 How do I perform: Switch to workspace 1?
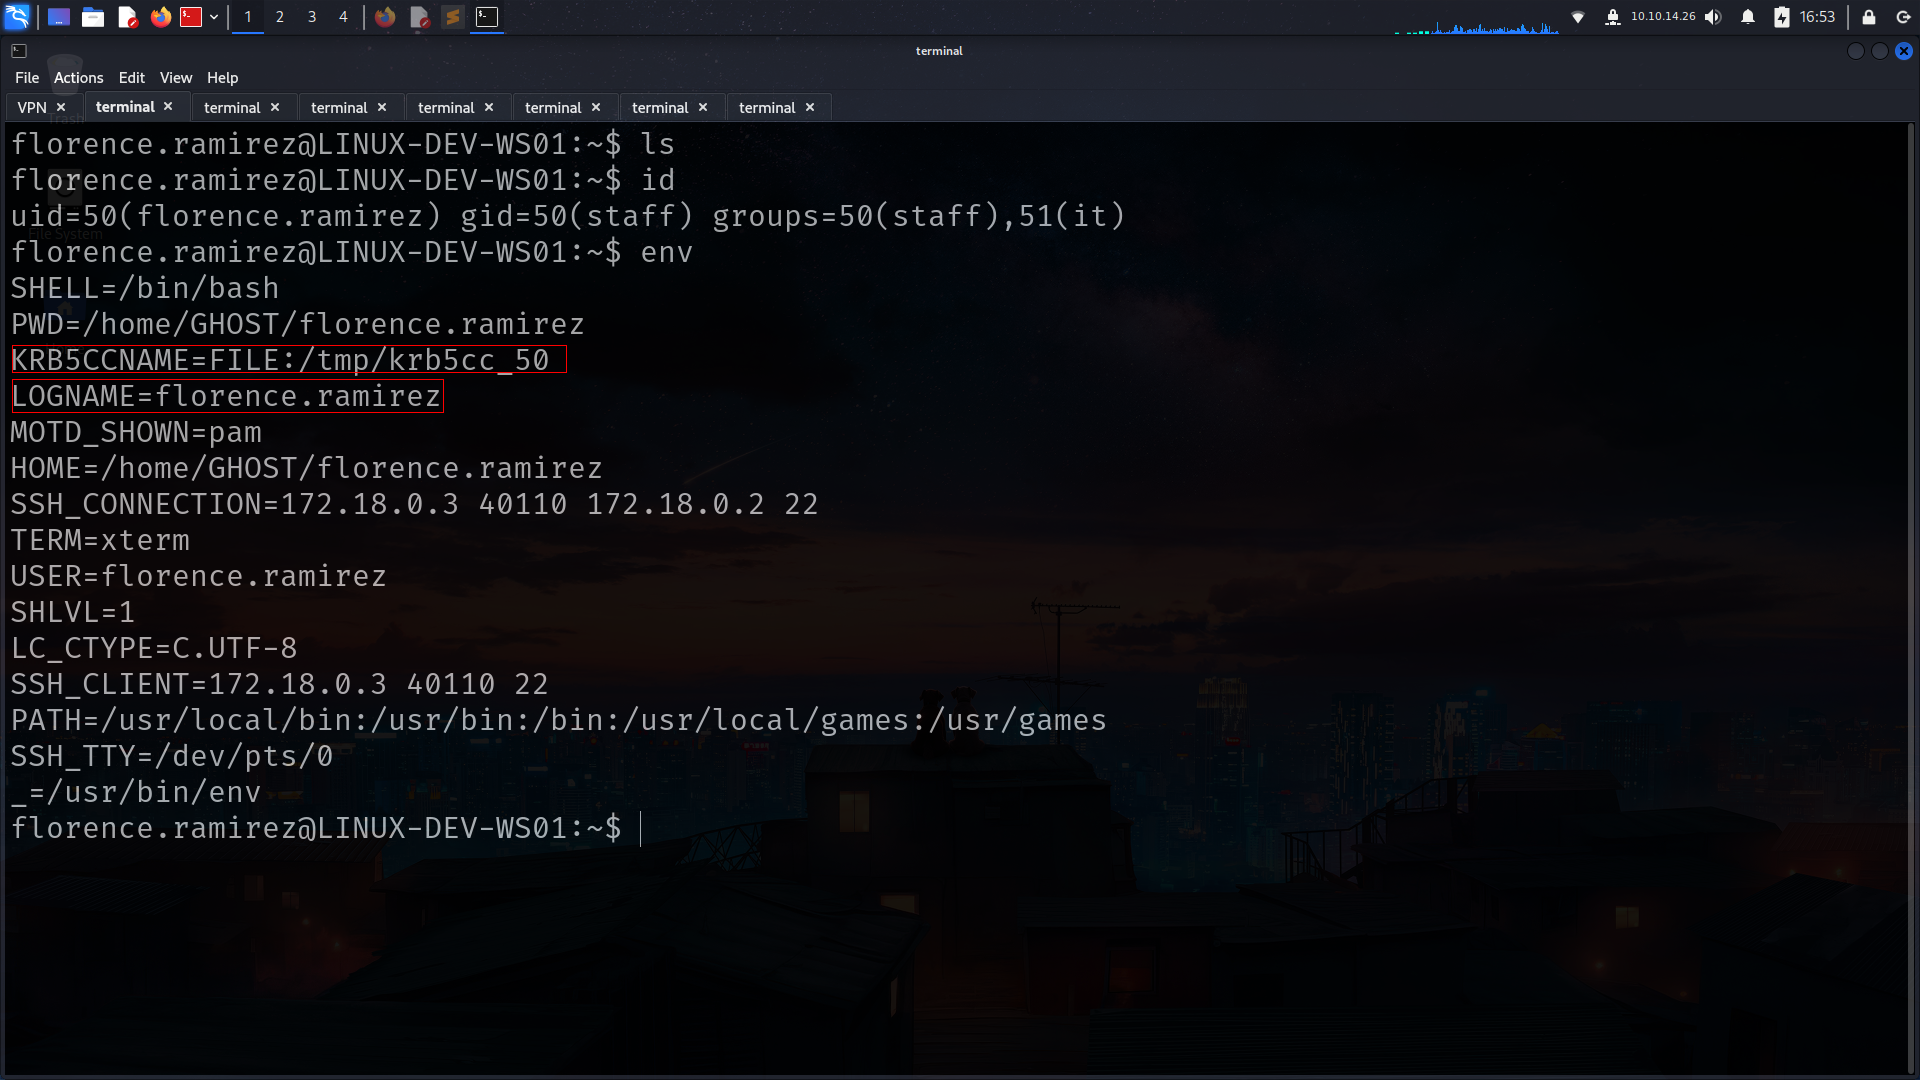pos(248,17)
